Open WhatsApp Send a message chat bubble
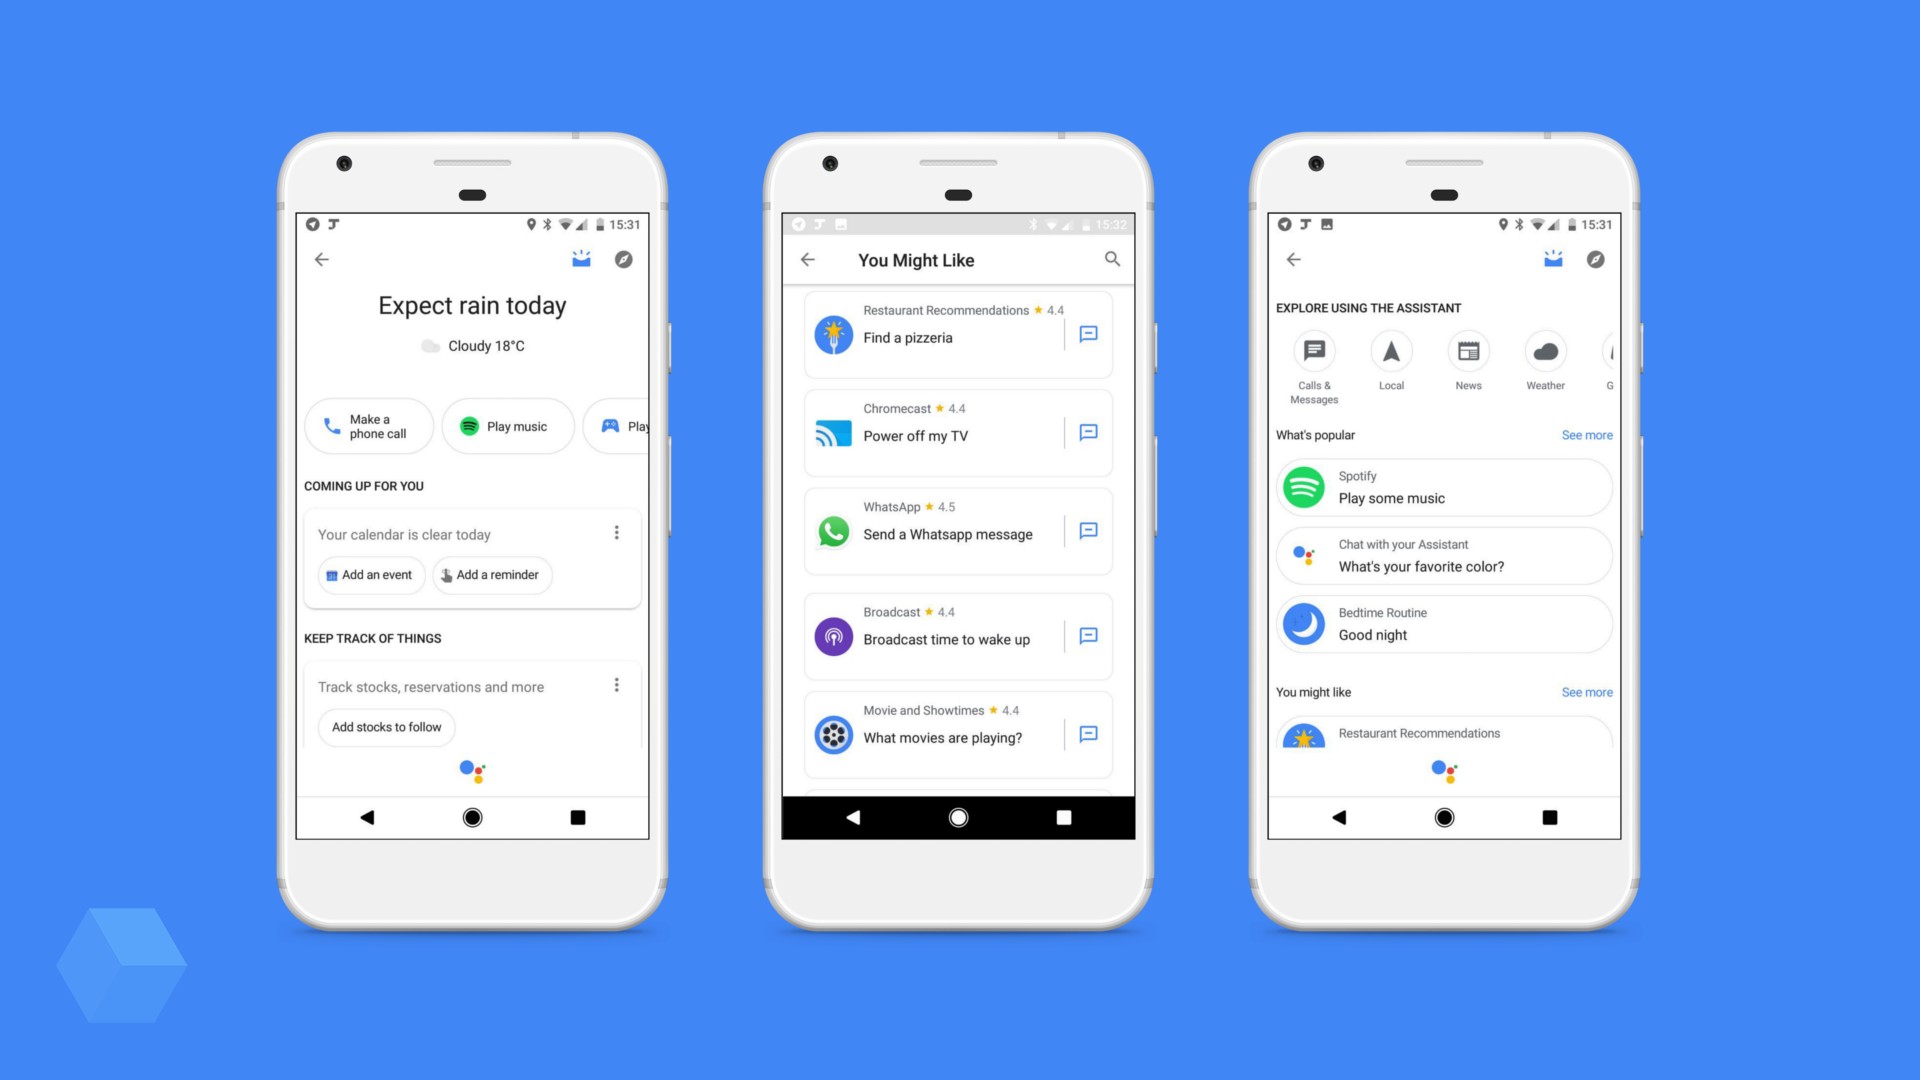The width and height of the screenshot is (1920, 1080). [1088, 533]
